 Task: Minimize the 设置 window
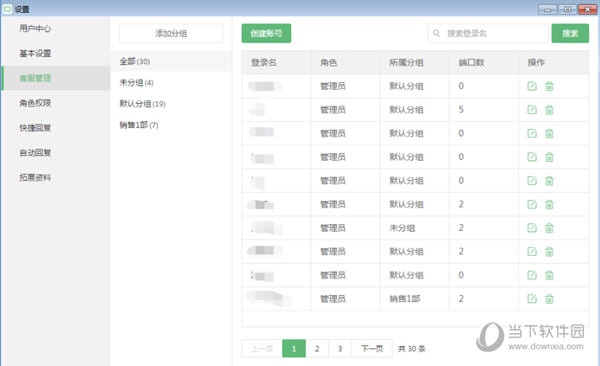[x=547, y=9]
